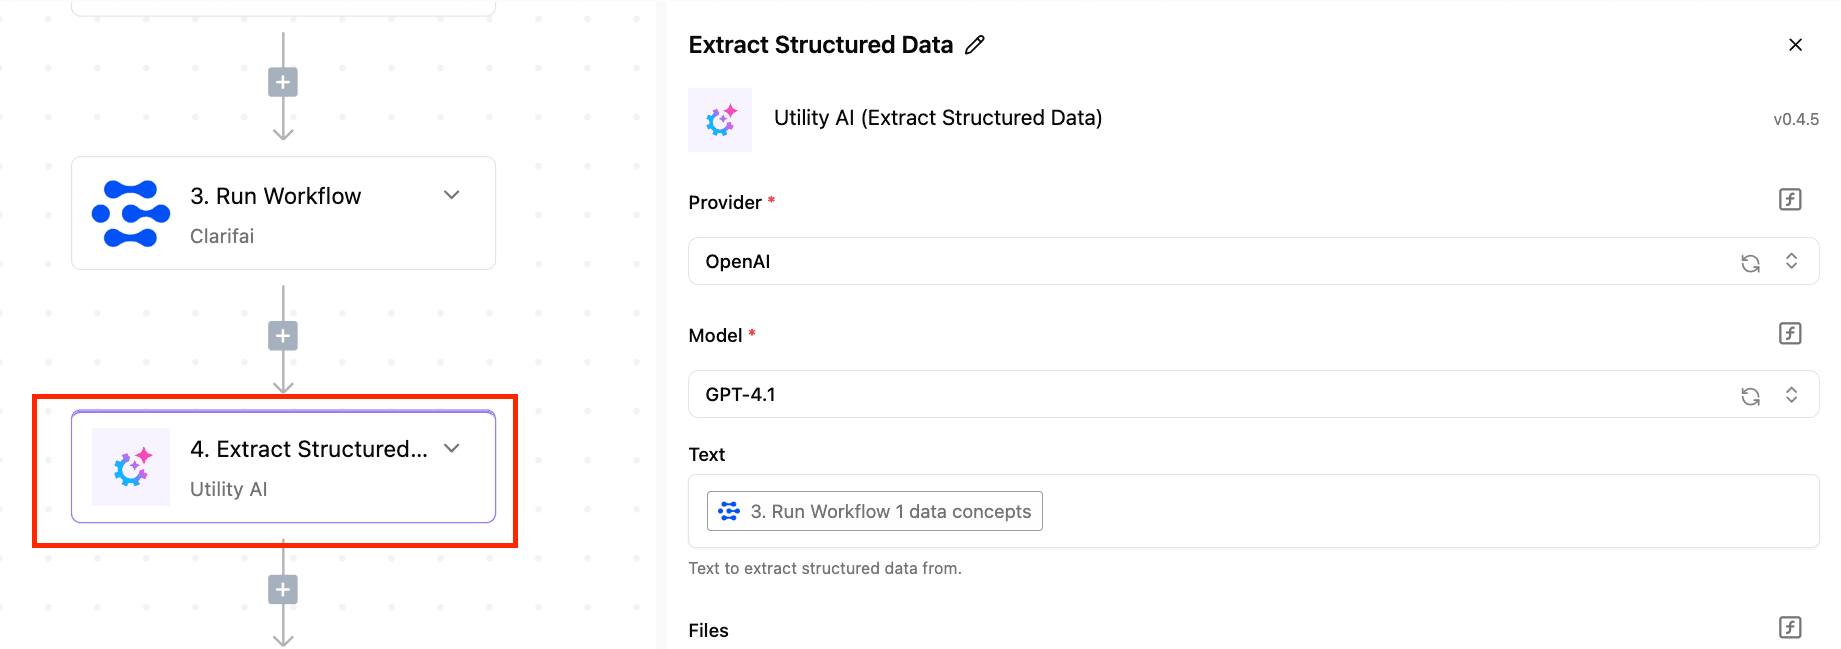
Task: Add a step between Run Workflow and Extract
Action: pyautogui.click(x=283, y=336)
